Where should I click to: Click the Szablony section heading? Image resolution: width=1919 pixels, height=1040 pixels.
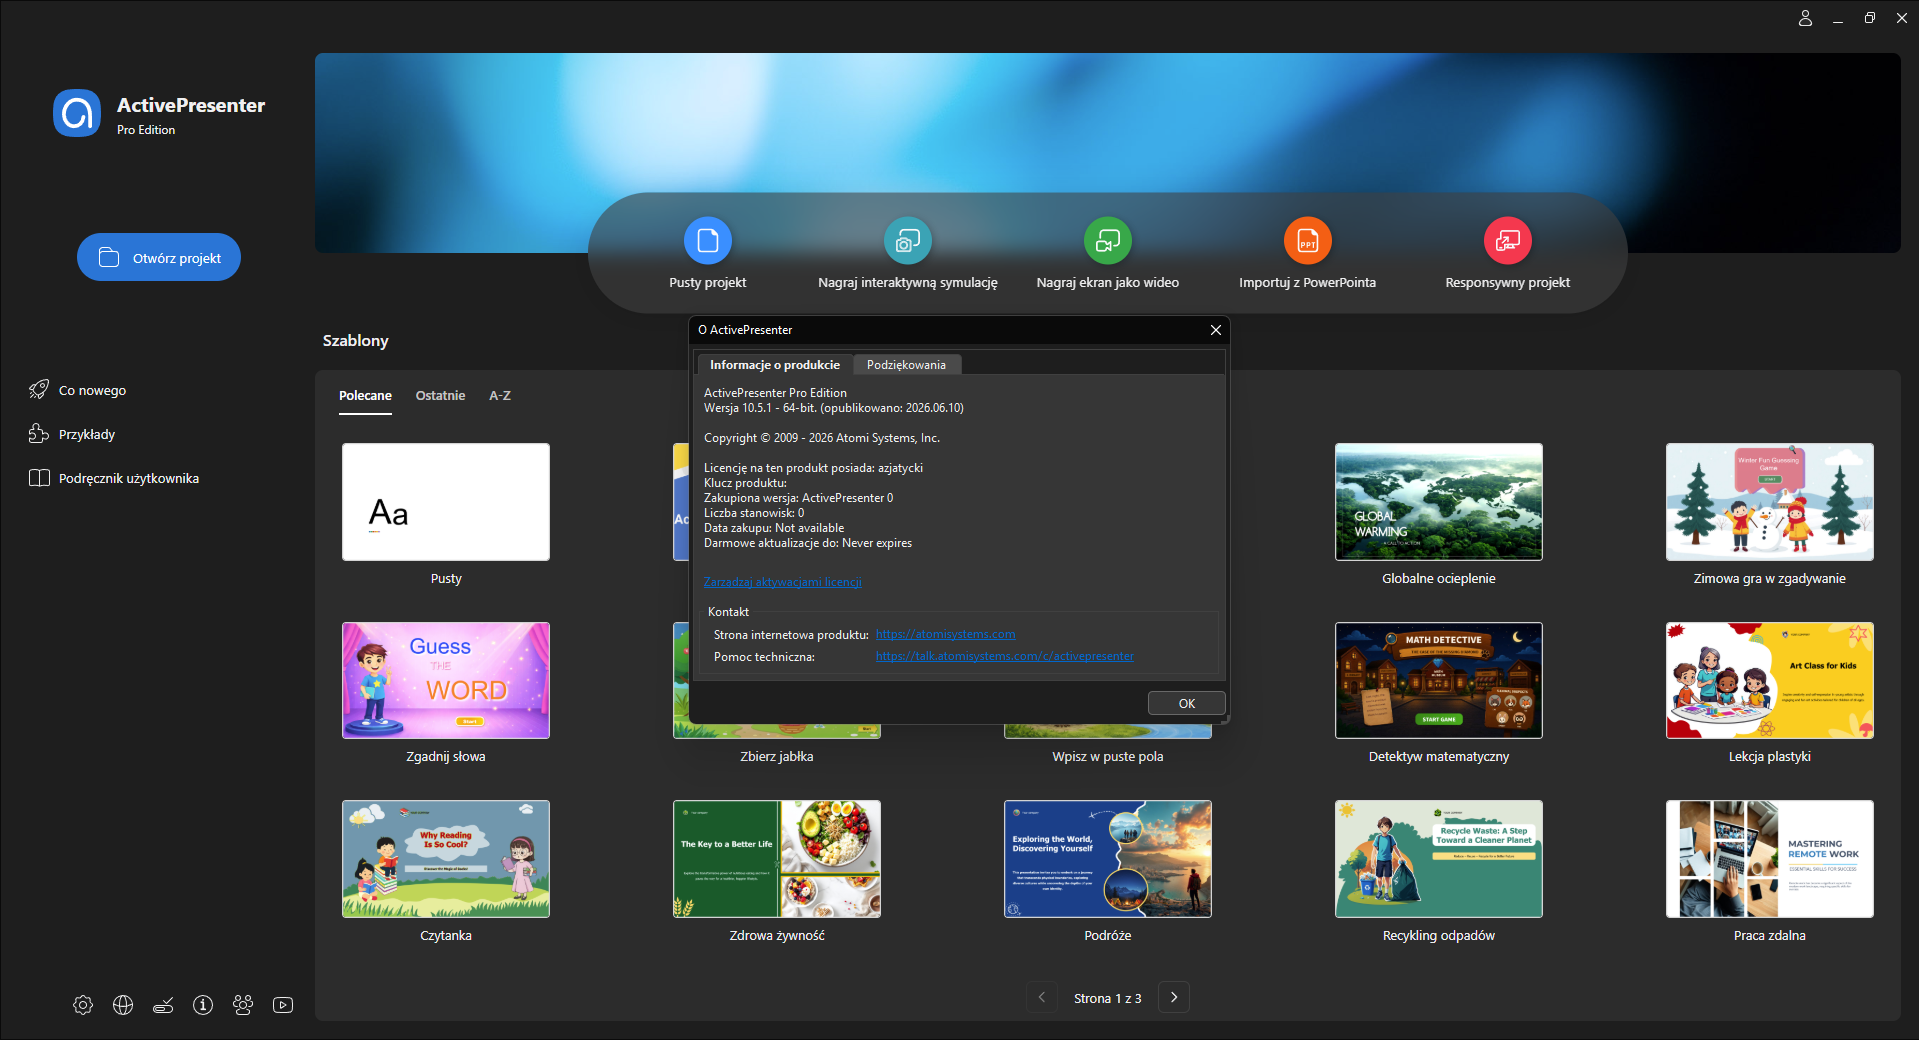(x=356, y=341)
